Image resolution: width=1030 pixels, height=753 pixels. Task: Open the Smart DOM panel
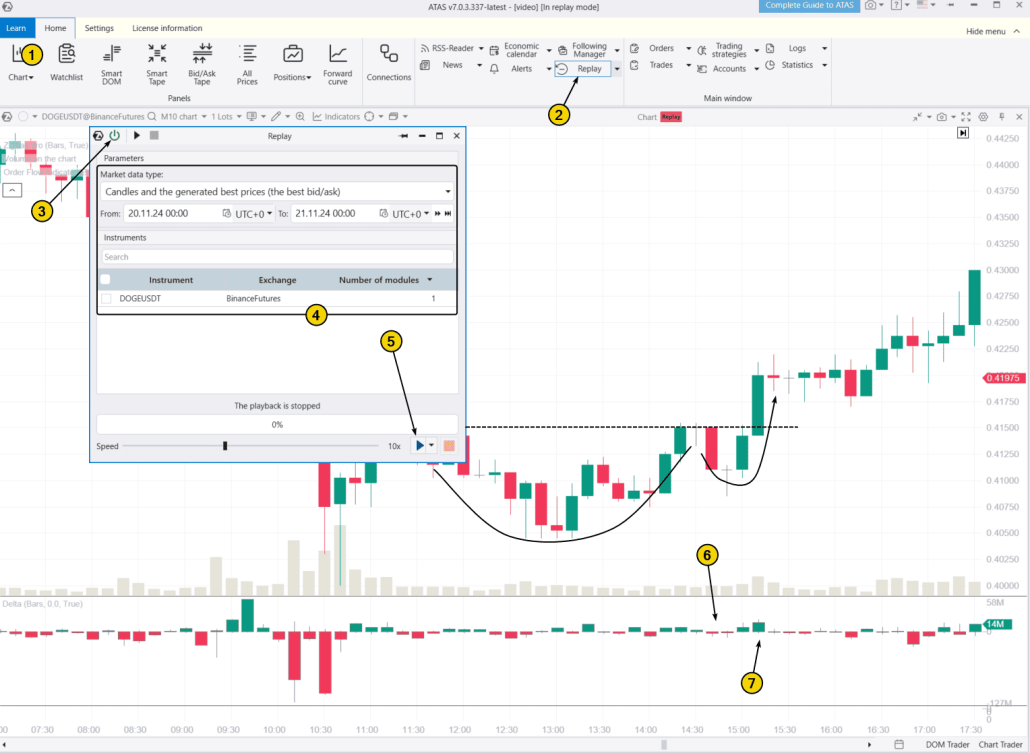point(111,61)
